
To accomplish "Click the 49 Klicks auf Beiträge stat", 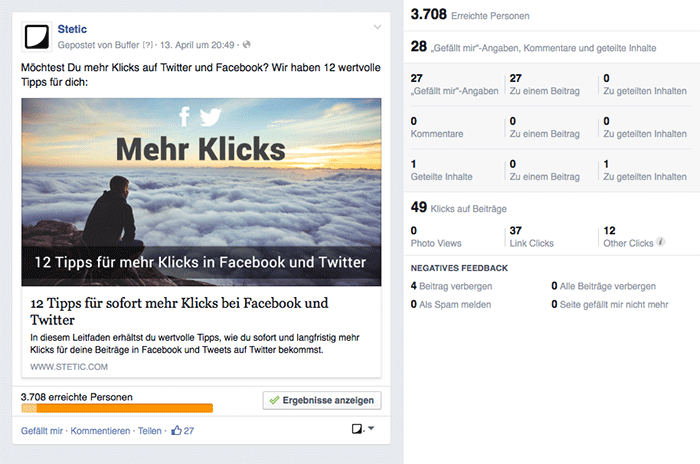I will (x=458, y=207).
